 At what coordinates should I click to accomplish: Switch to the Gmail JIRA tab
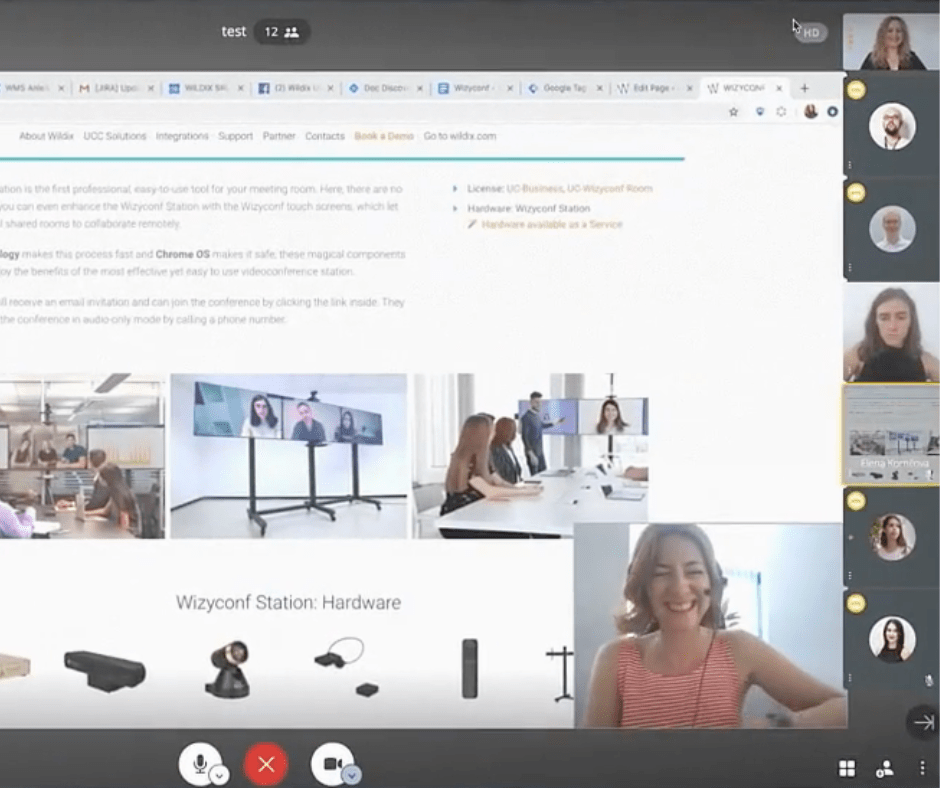pyautogui.click(x=116, y=88)
